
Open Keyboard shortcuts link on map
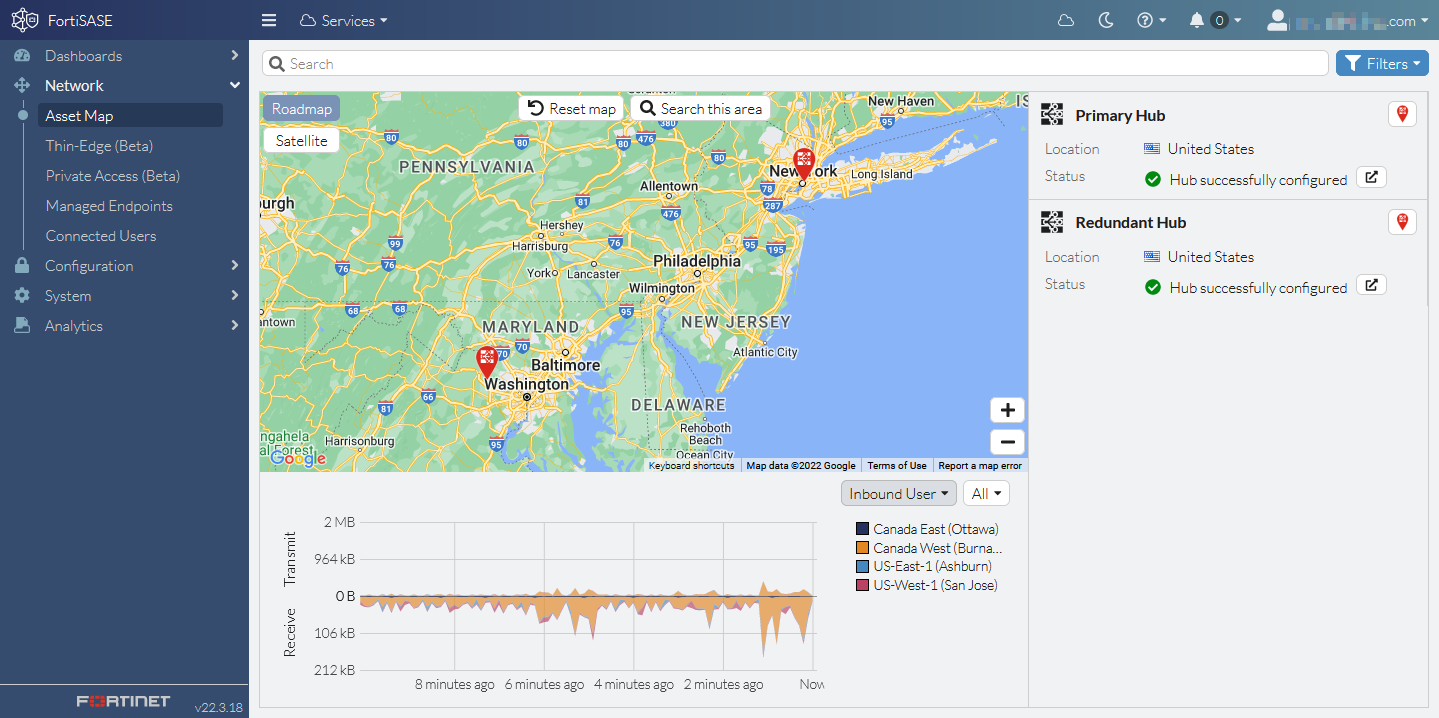coord(691,466)
